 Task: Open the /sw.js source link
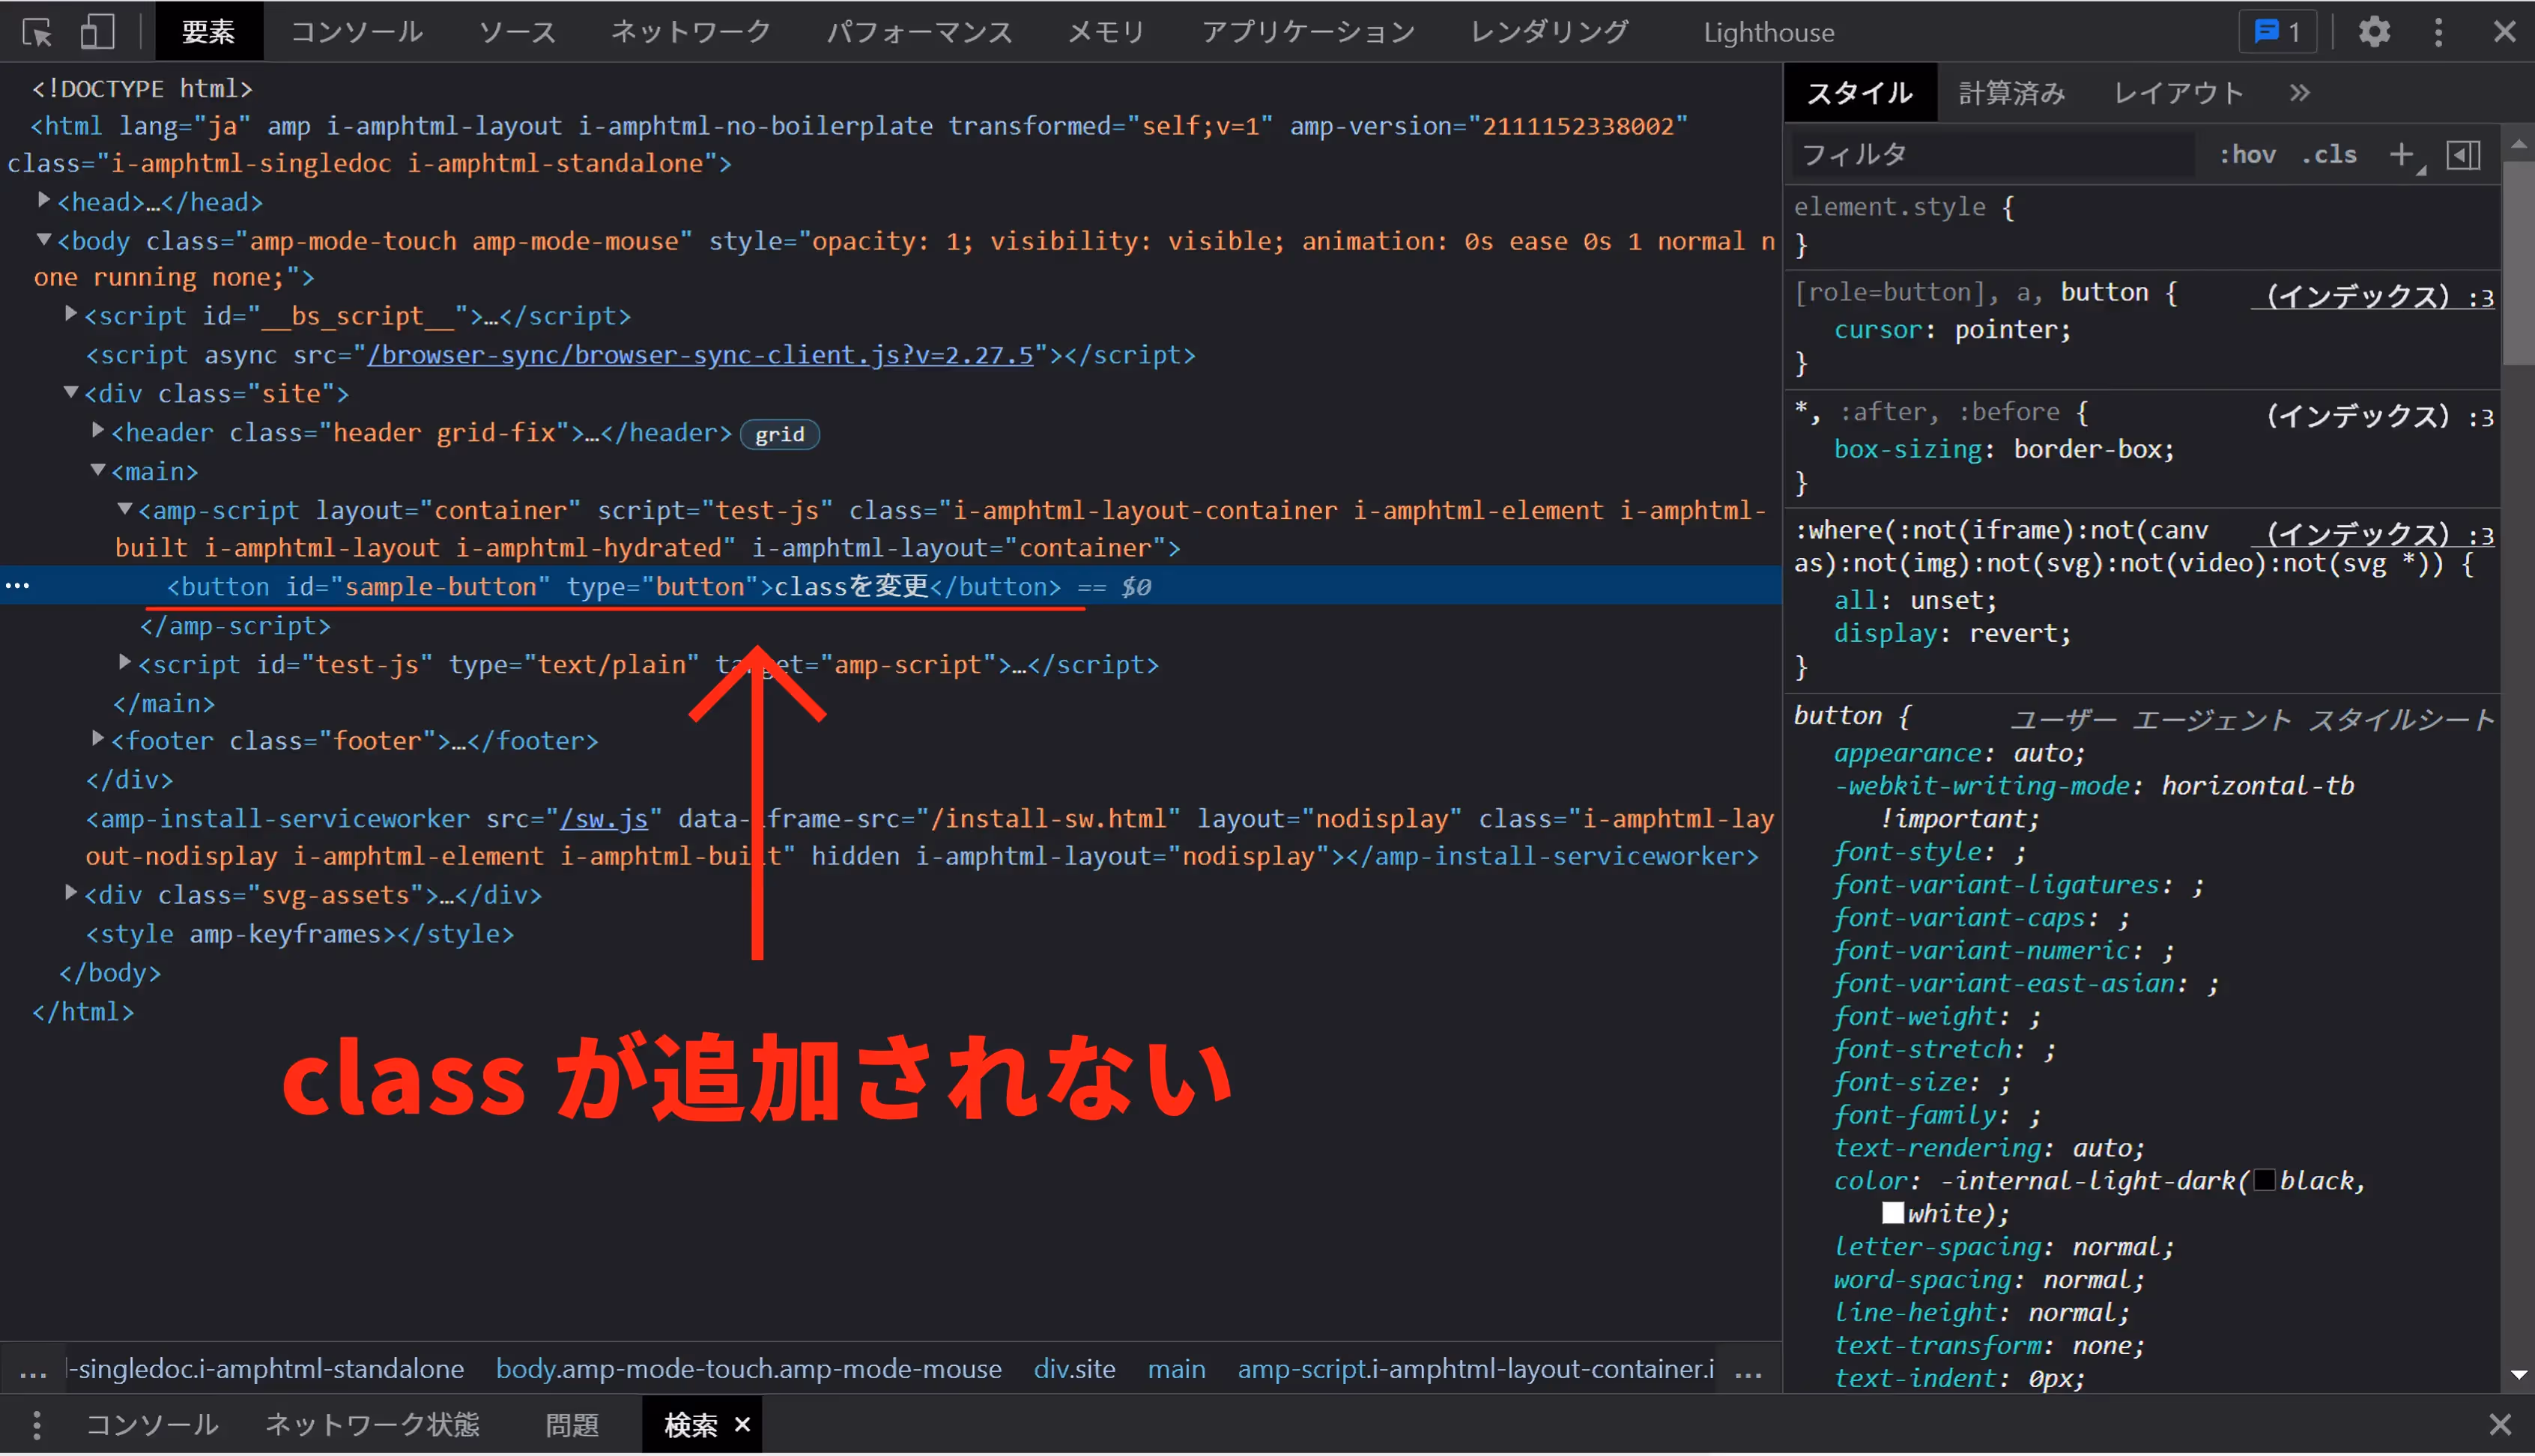pos(604,818)
